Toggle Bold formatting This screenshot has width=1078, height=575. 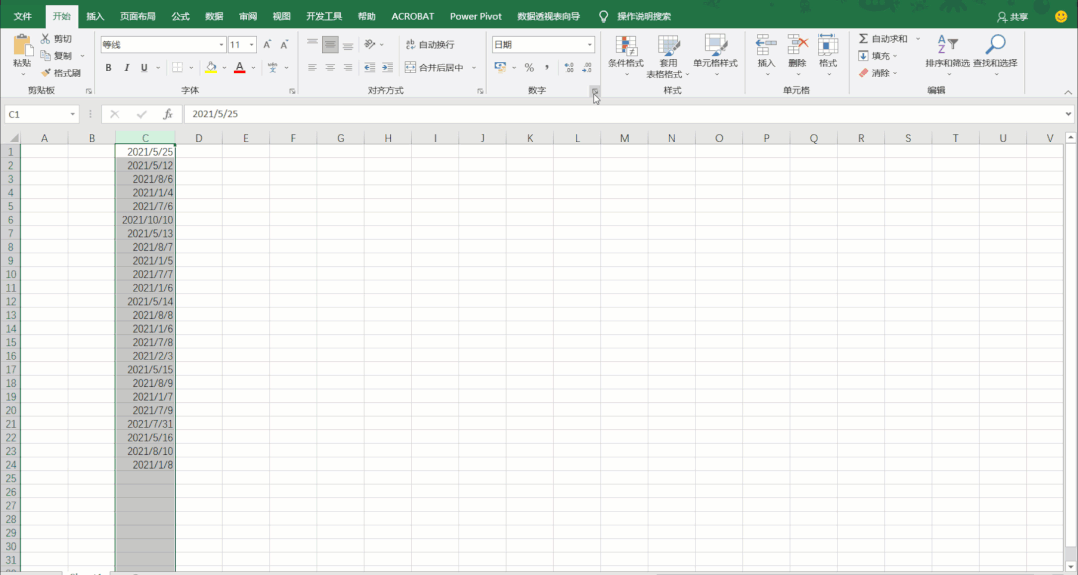pyautogui.click(x=109, y=68)
